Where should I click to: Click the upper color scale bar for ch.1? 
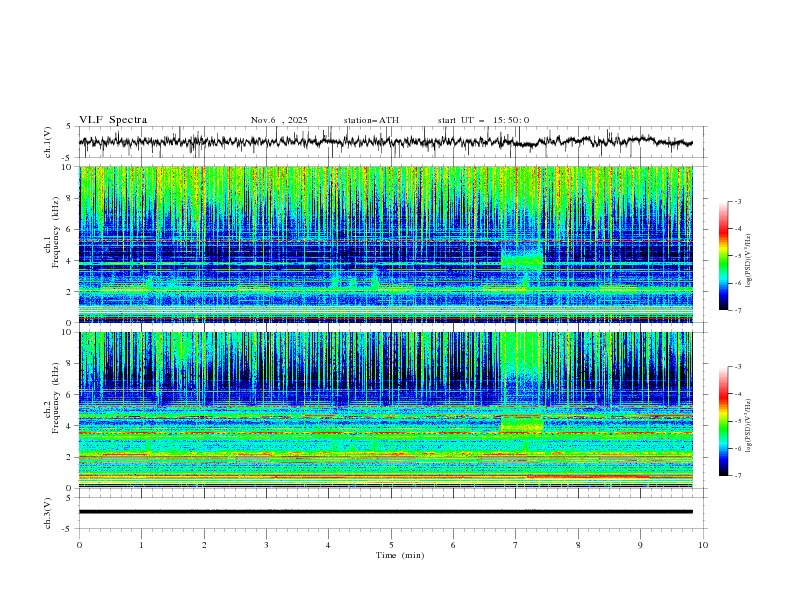(x=723, y=255)
